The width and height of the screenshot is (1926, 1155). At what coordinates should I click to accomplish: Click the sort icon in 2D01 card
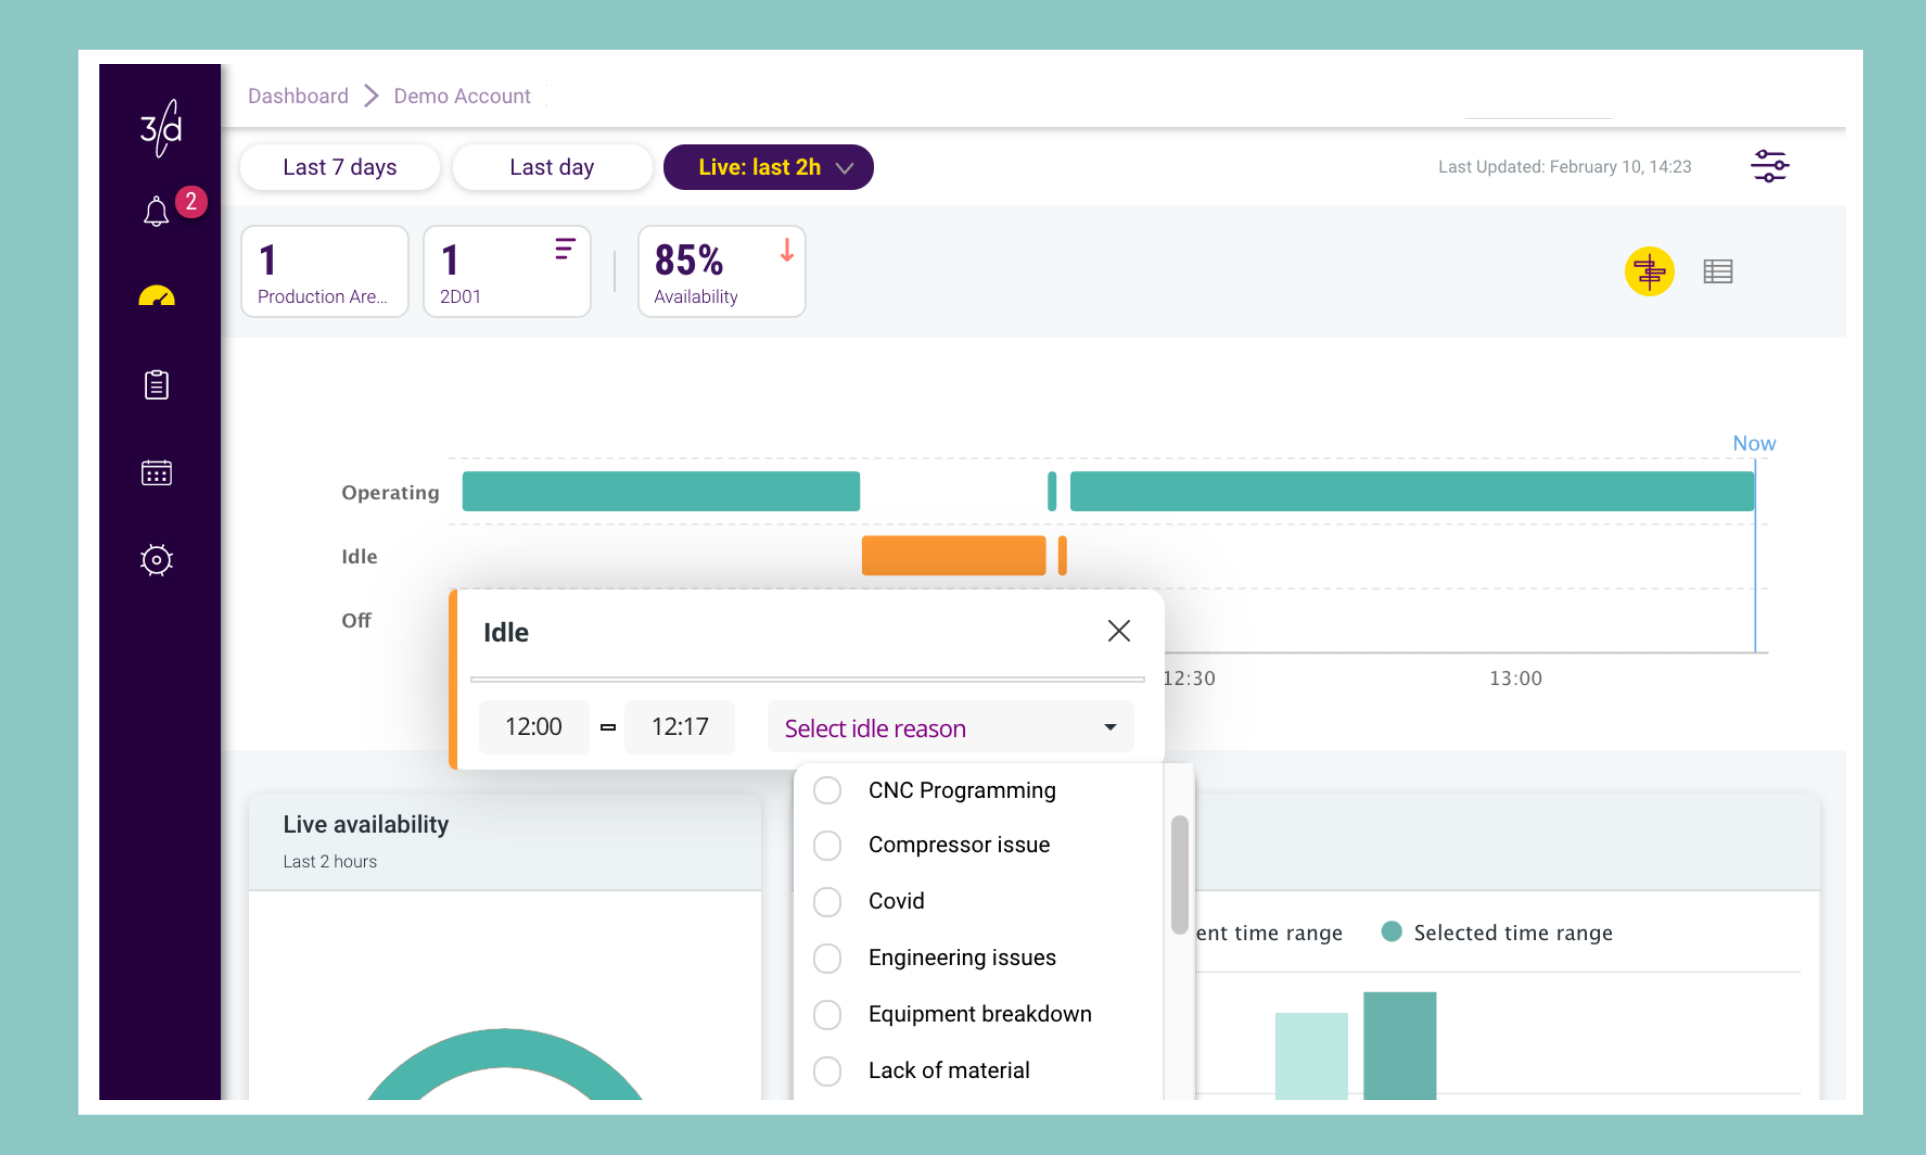pyautogui.click(x=565, y=249)
